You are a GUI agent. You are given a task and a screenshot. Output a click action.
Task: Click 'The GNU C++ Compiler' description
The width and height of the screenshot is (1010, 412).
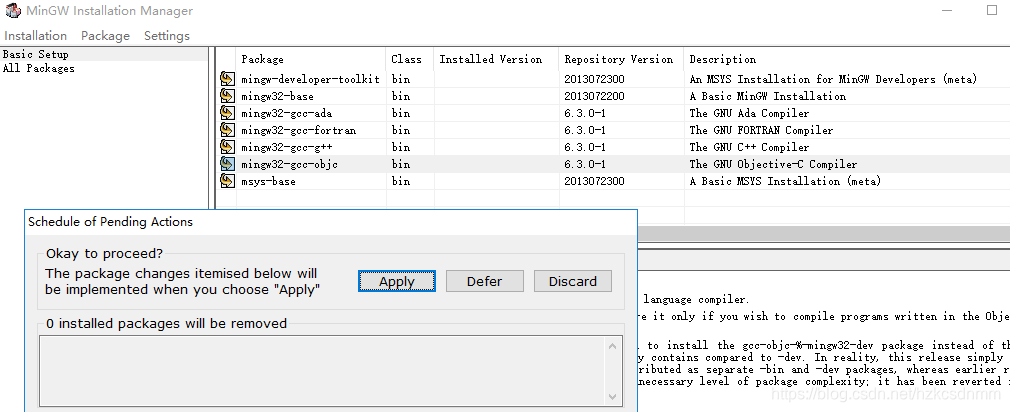click(749, 147)
